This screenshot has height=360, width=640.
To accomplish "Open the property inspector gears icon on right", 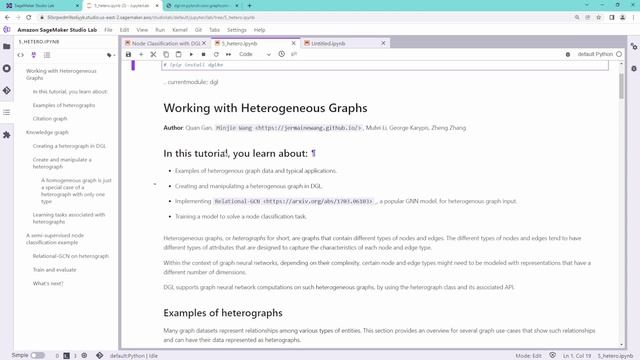I will click(634, 47).
